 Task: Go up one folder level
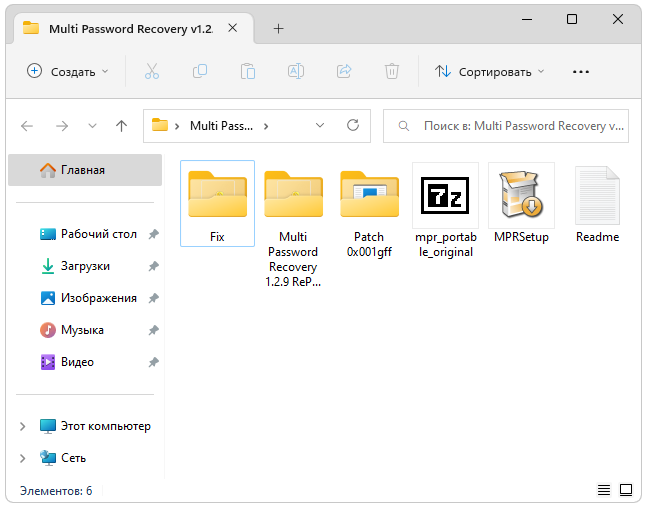(x=122, y=126)
